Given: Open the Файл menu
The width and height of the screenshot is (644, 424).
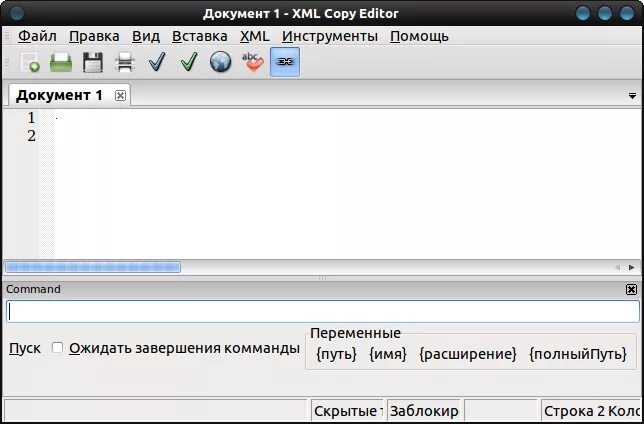Looking at the screenshot, I should click(37, 36).
